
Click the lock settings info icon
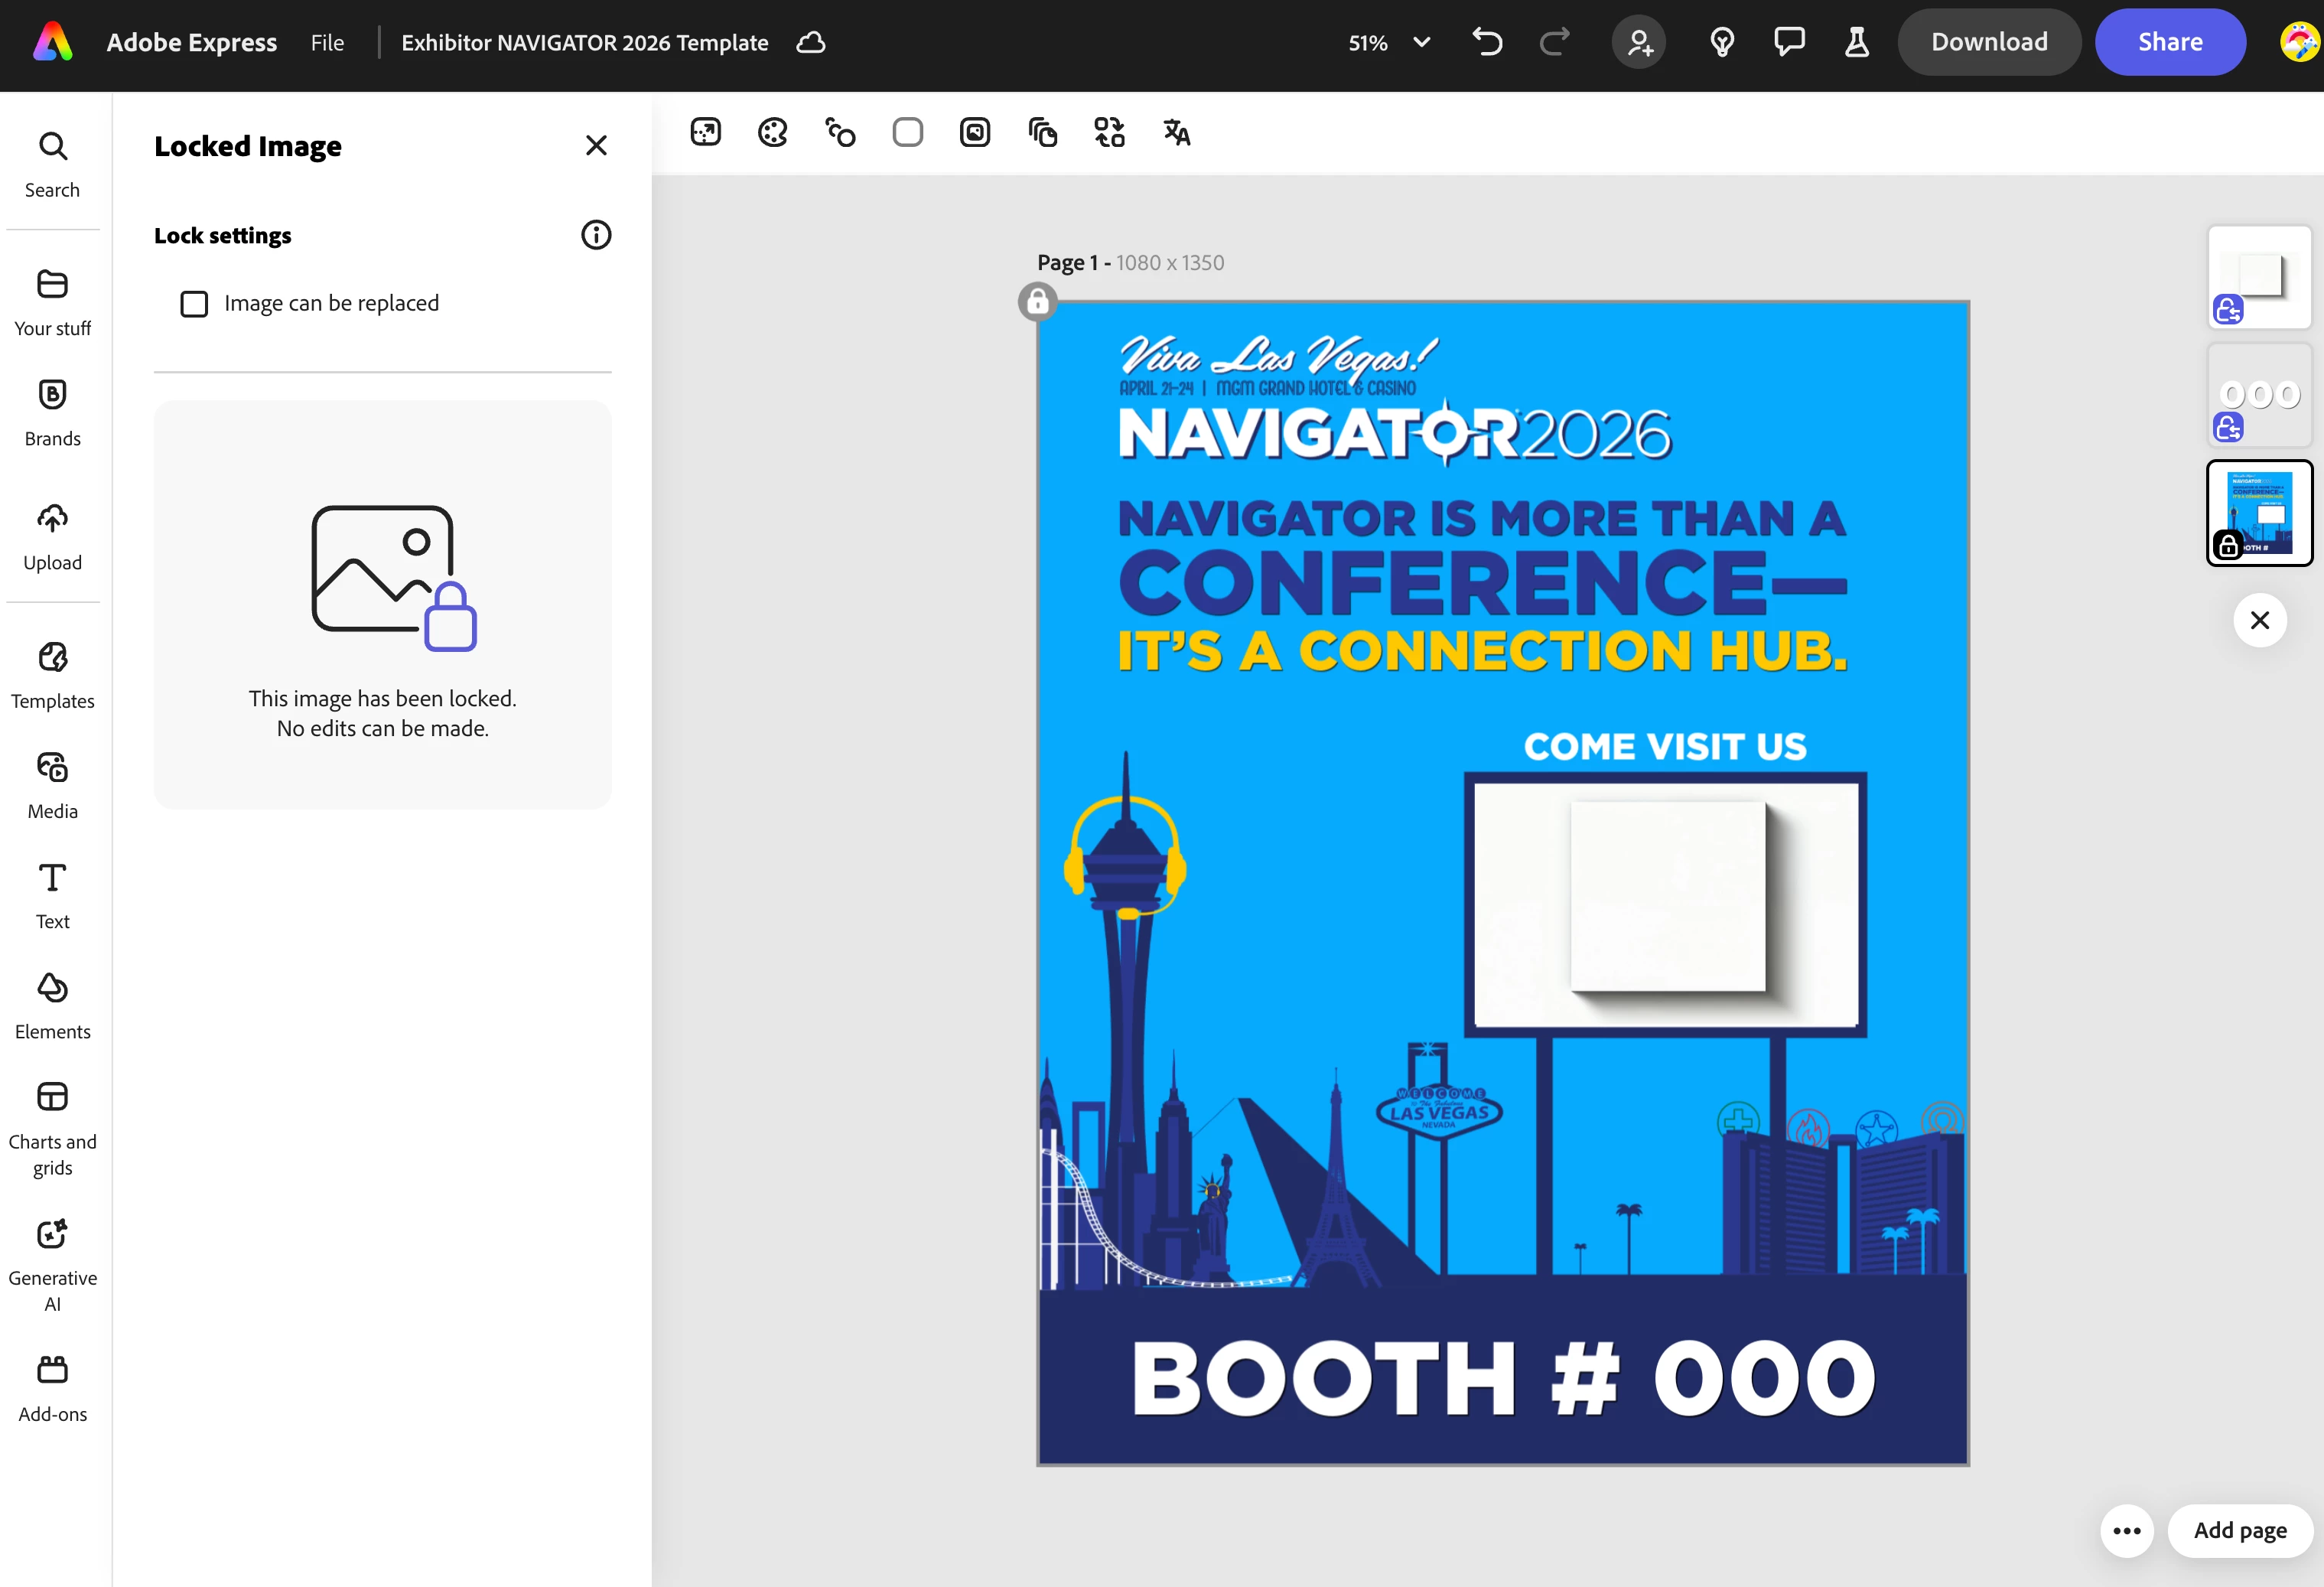click(596, 235)
